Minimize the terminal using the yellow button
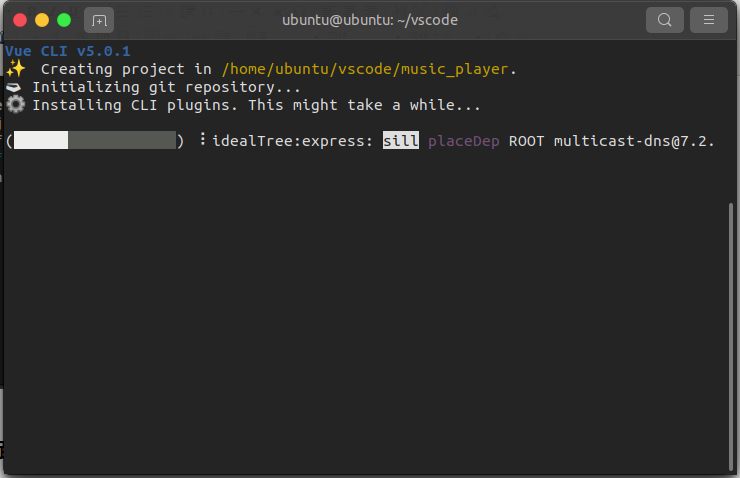The width and height of the screenshot is (740, 478). (x=42, y=20)
